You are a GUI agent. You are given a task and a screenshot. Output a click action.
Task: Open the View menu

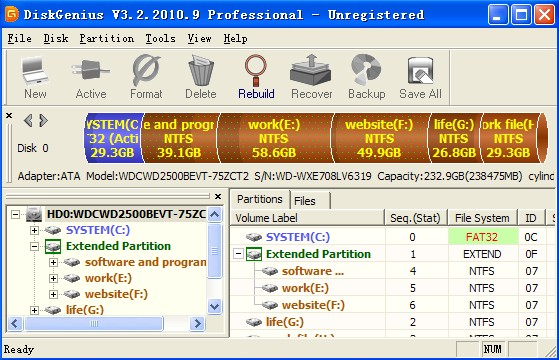pyautogui.click(x=200, y=38)
